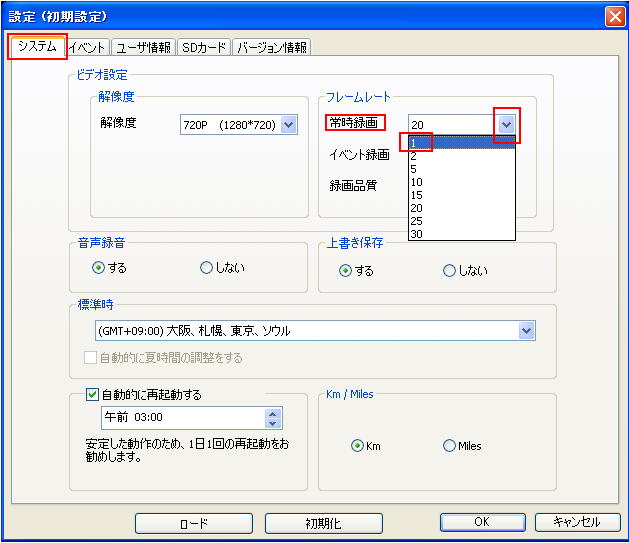Click the ロード button
Screen dimensions: 629x543
tap(194, 523)
